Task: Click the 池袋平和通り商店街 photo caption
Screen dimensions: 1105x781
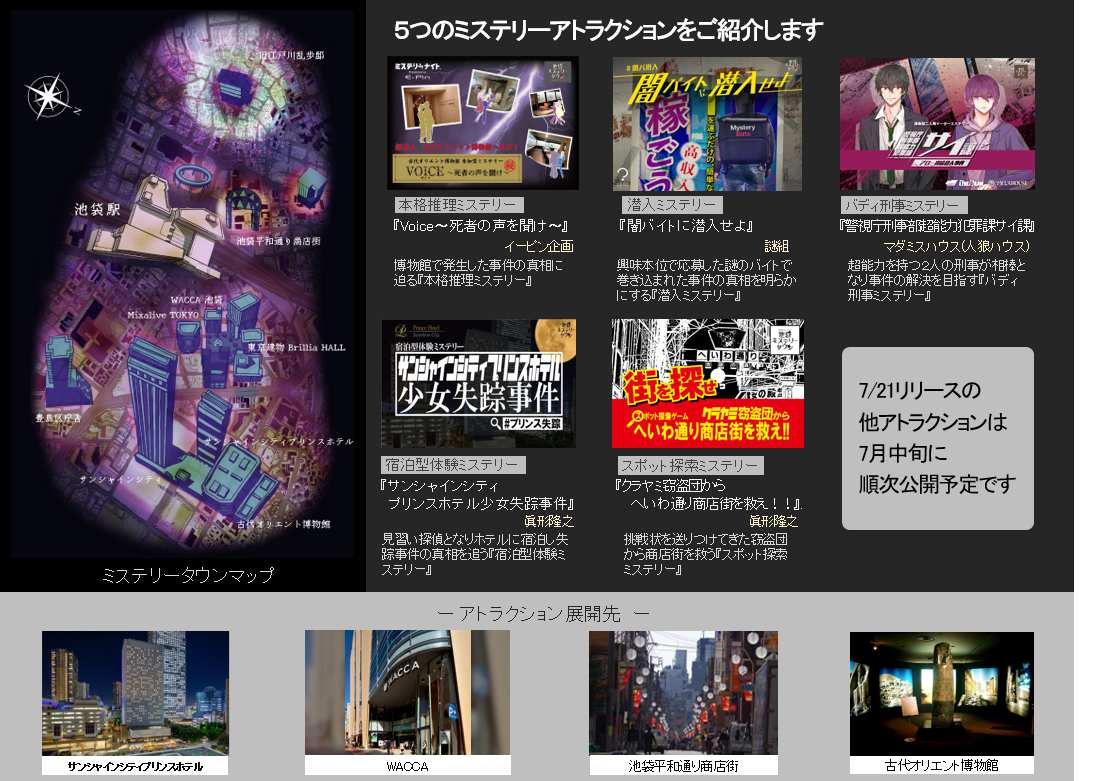Action: click(x=684, y=765)
